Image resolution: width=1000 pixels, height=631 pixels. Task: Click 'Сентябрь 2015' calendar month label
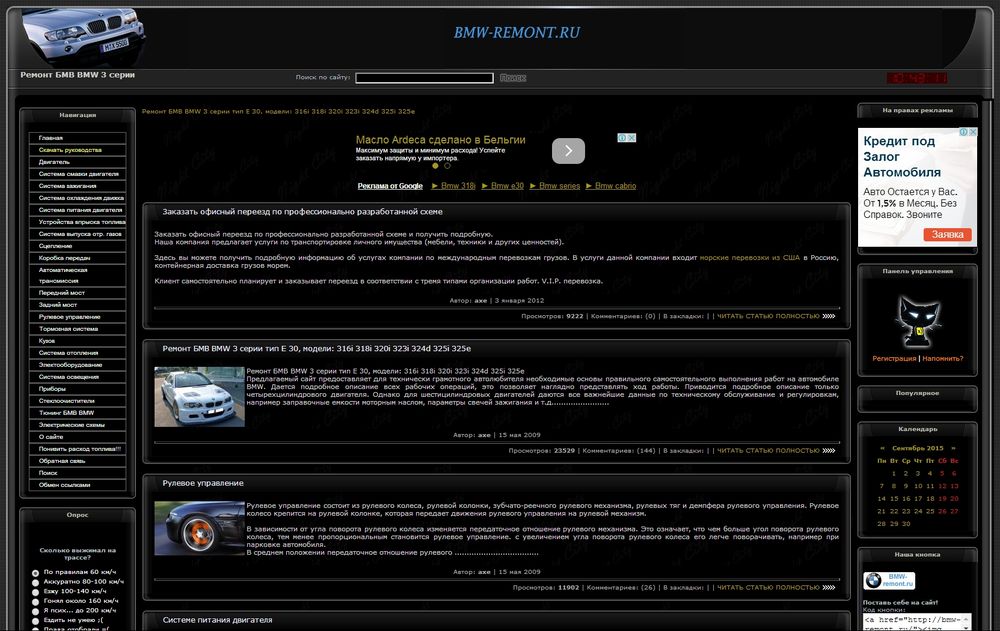click(x=917, y=448)
